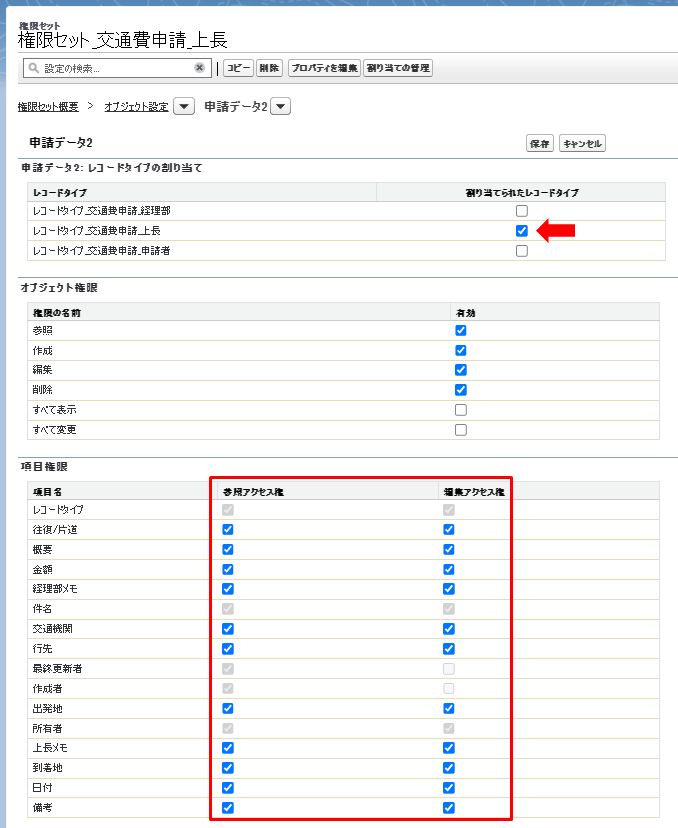The width and height of the screenshot is (678, 828).
Task: Click the コピー button
Action: pos(238,68)
